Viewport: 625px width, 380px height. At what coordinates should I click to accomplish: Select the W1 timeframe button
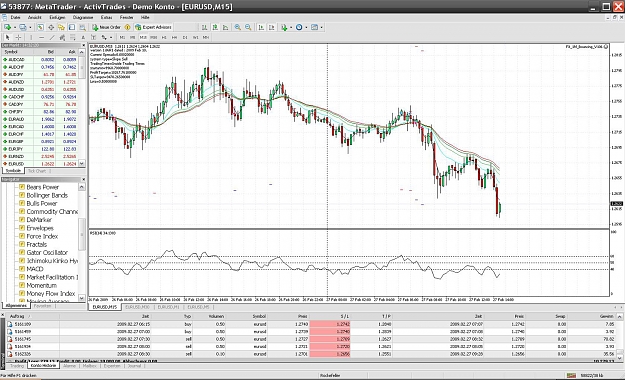coord(195,37)
